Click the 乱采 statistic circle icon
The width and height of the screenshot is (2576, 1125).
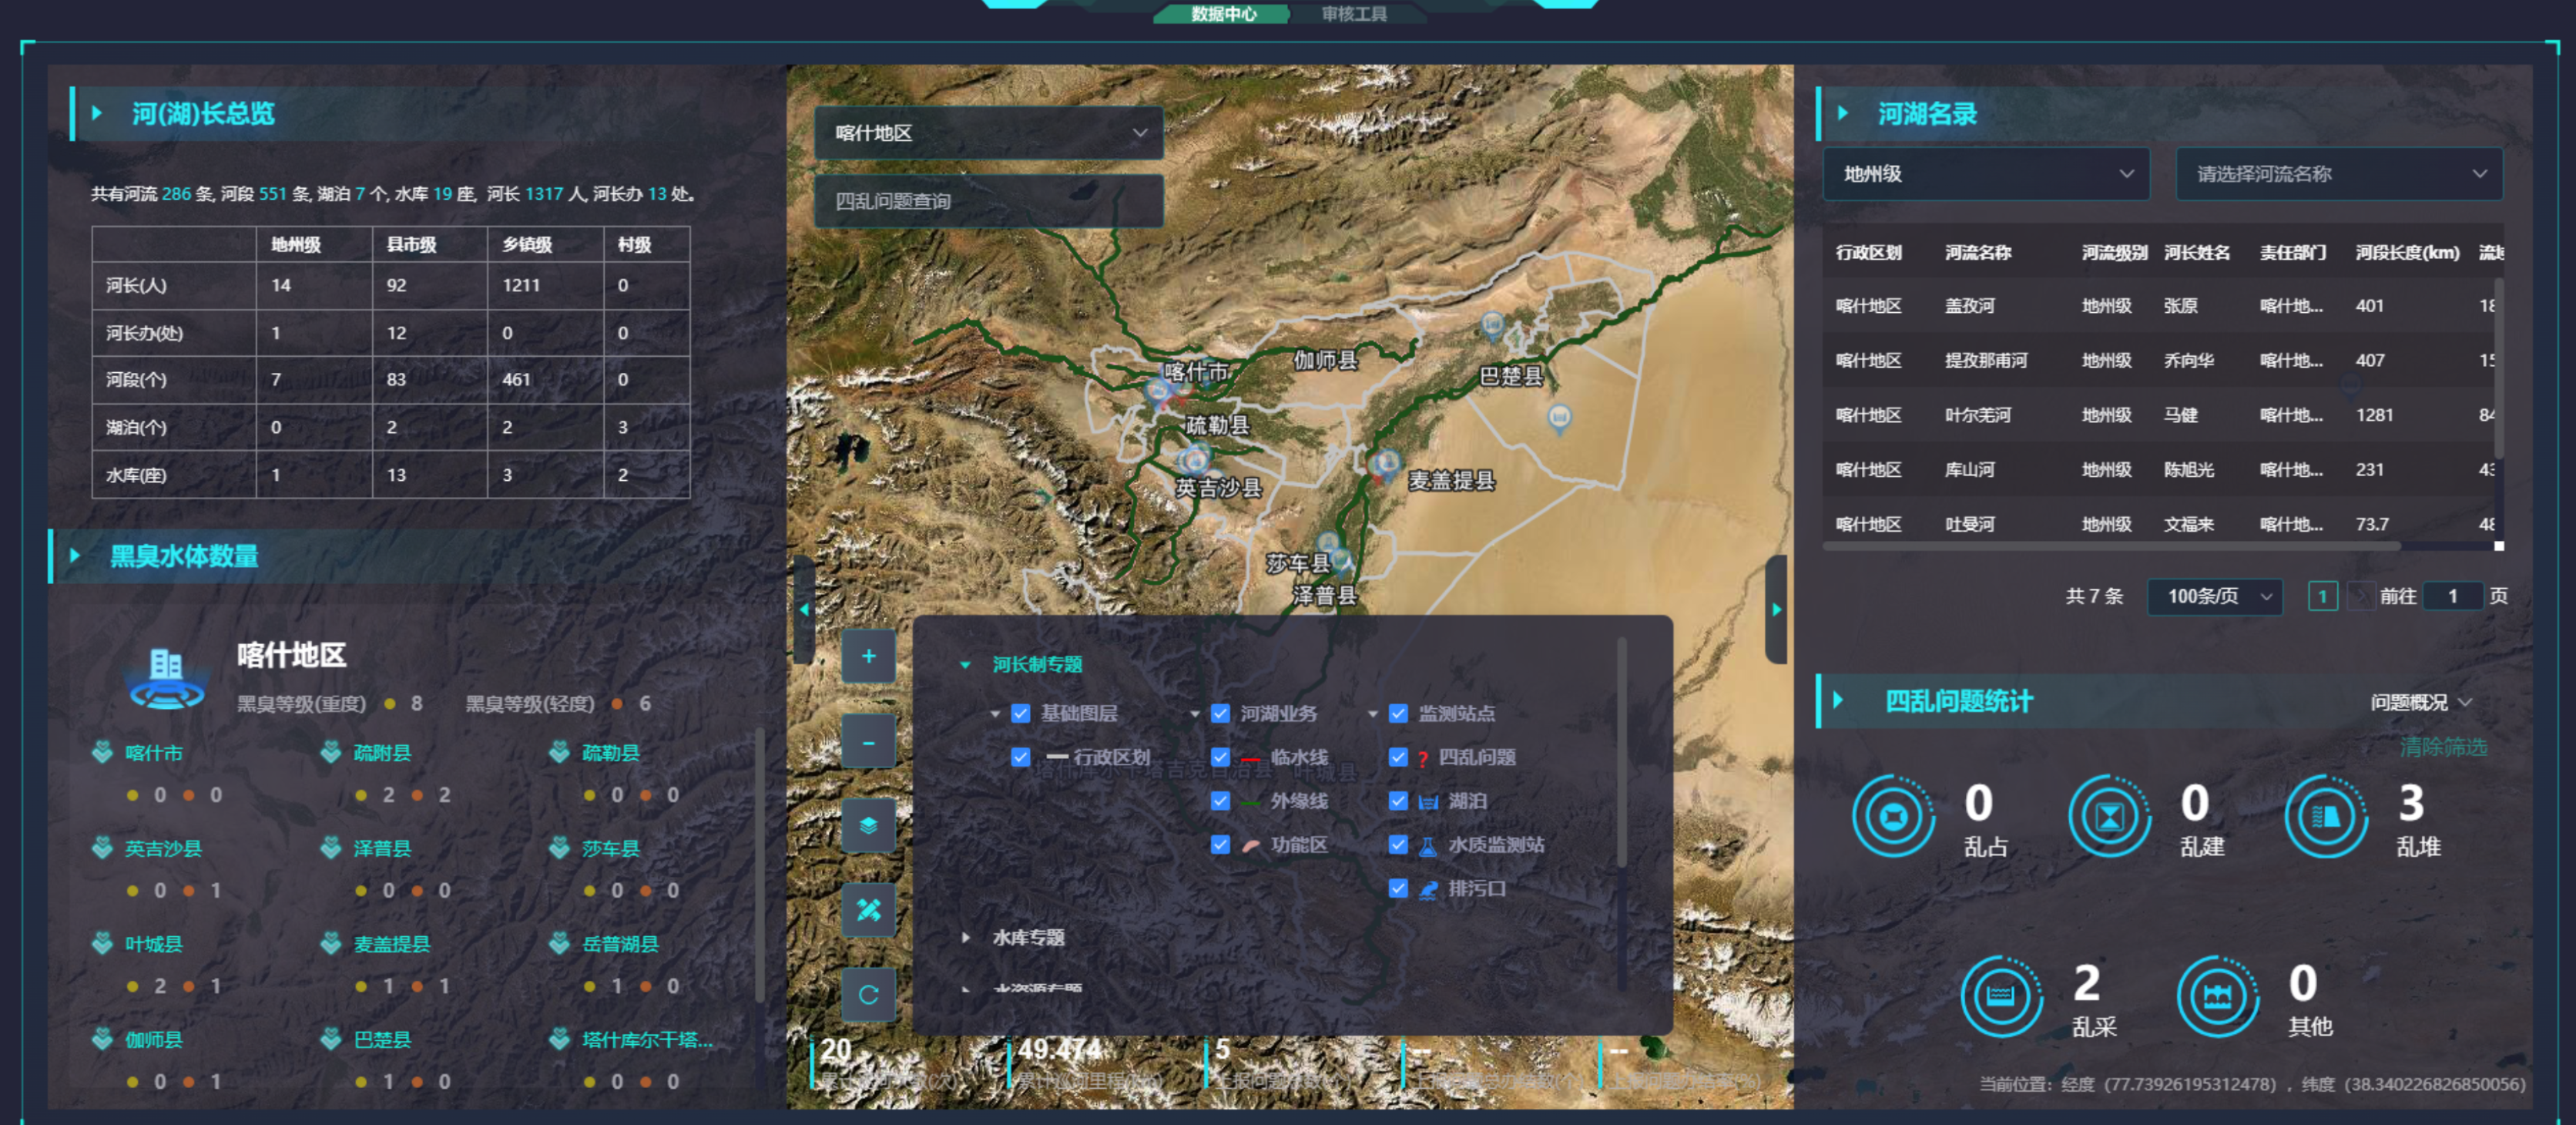pos(2001,996)
